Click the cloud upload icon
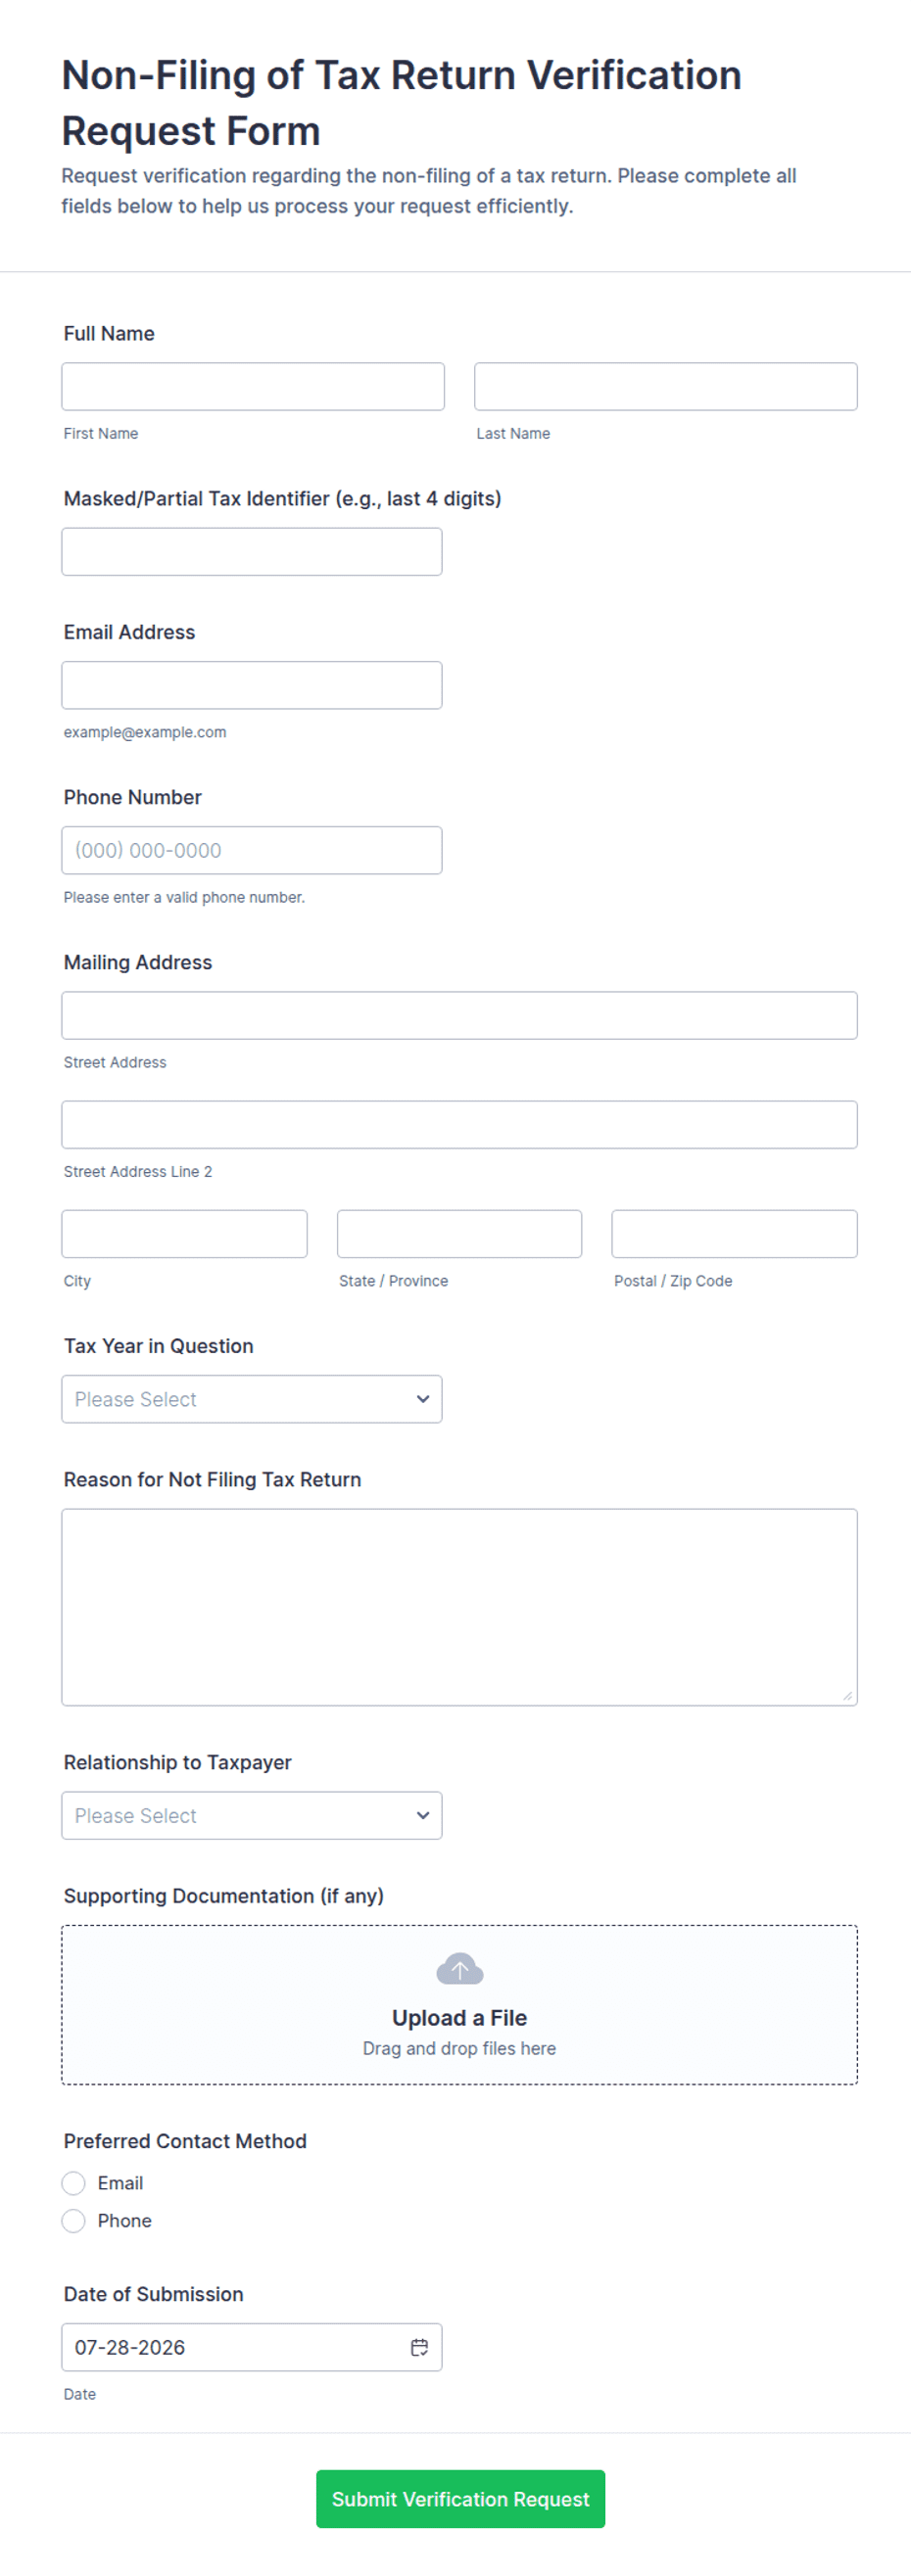The image size is (911, 2576). [x=459, y=1969]
